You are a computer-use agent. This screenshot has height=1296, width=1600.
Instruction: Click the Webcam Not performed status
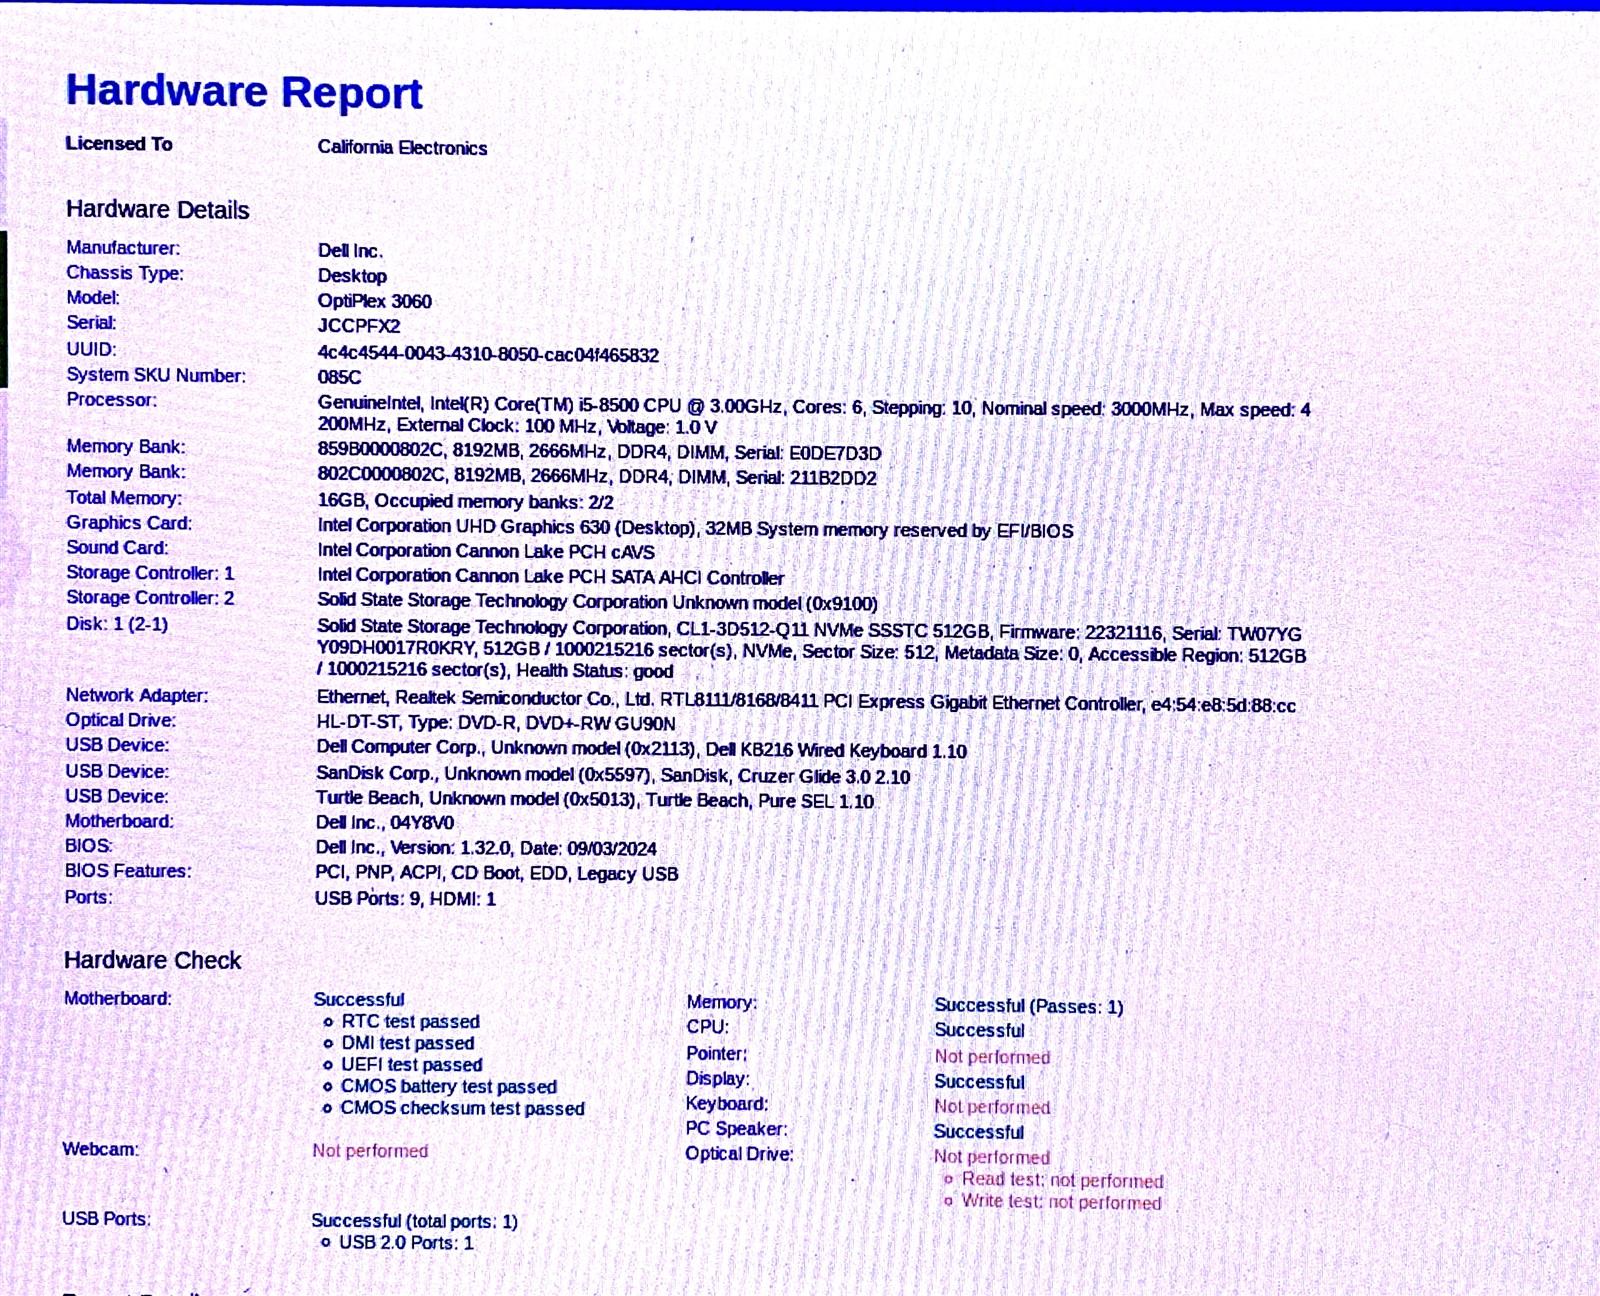[x=370, y=1151]
